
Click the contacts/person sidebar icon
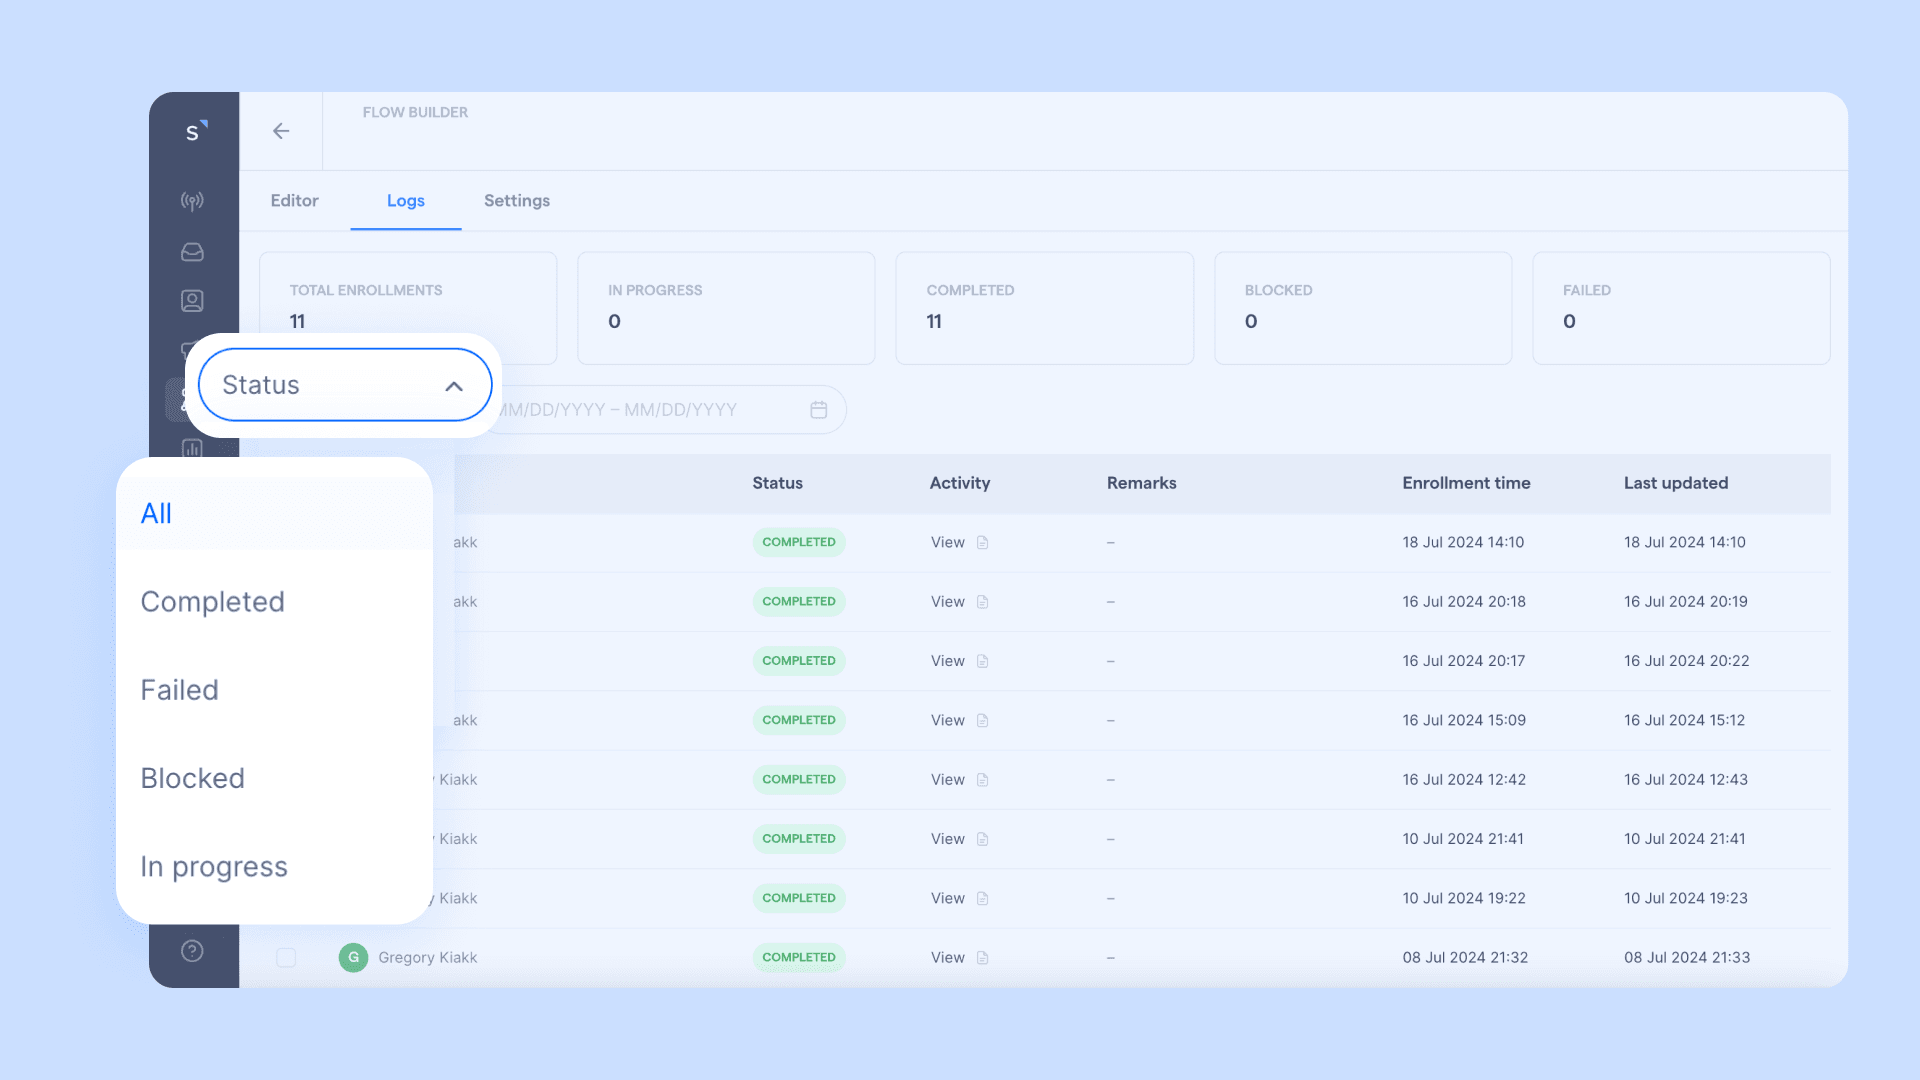pyautogui.click(x=193, y=301)
